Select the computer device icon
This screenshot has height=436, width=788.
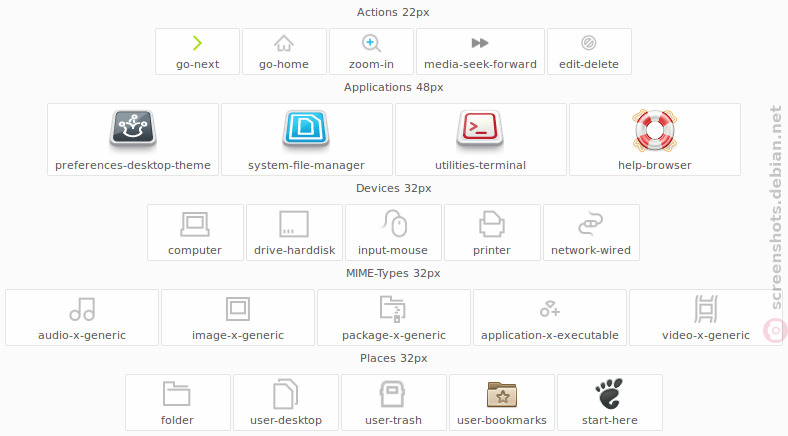(195, 224)
